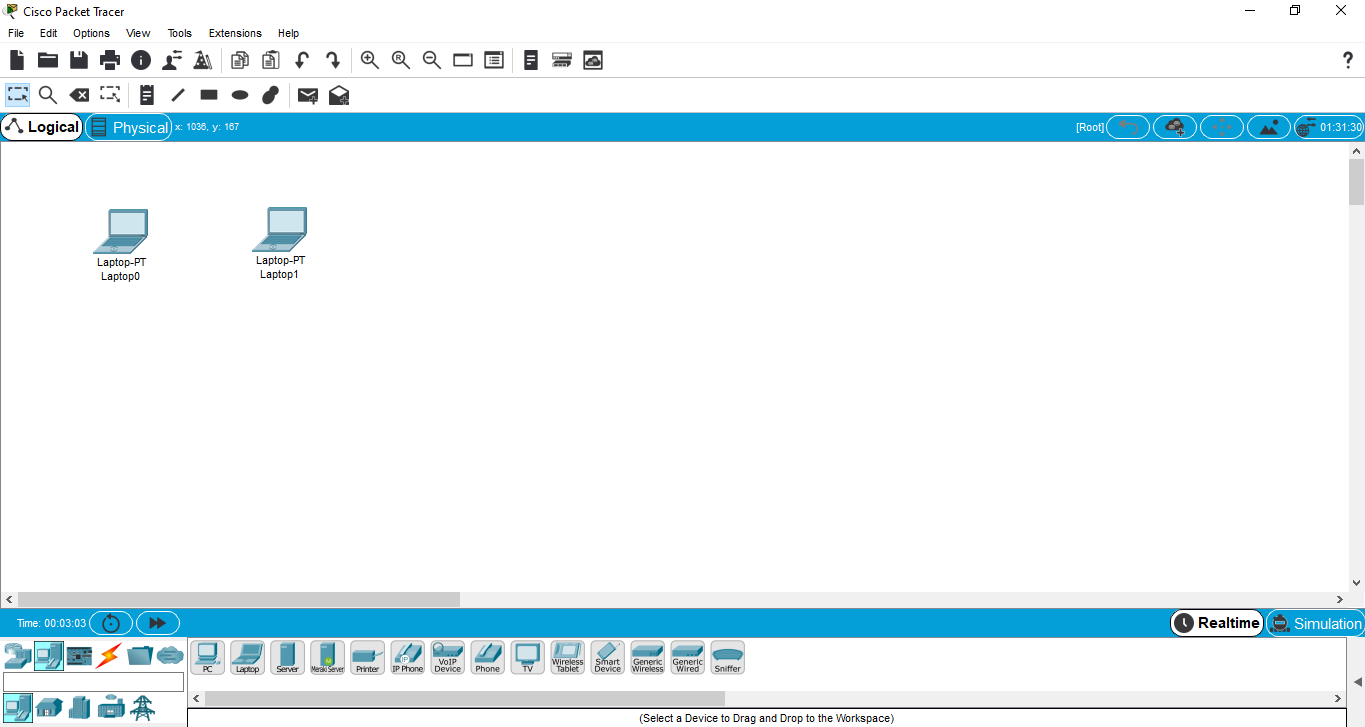Choose Miscellaneous folder category
This screenshot has width=1365, height=727.
[x=139, y=656]
